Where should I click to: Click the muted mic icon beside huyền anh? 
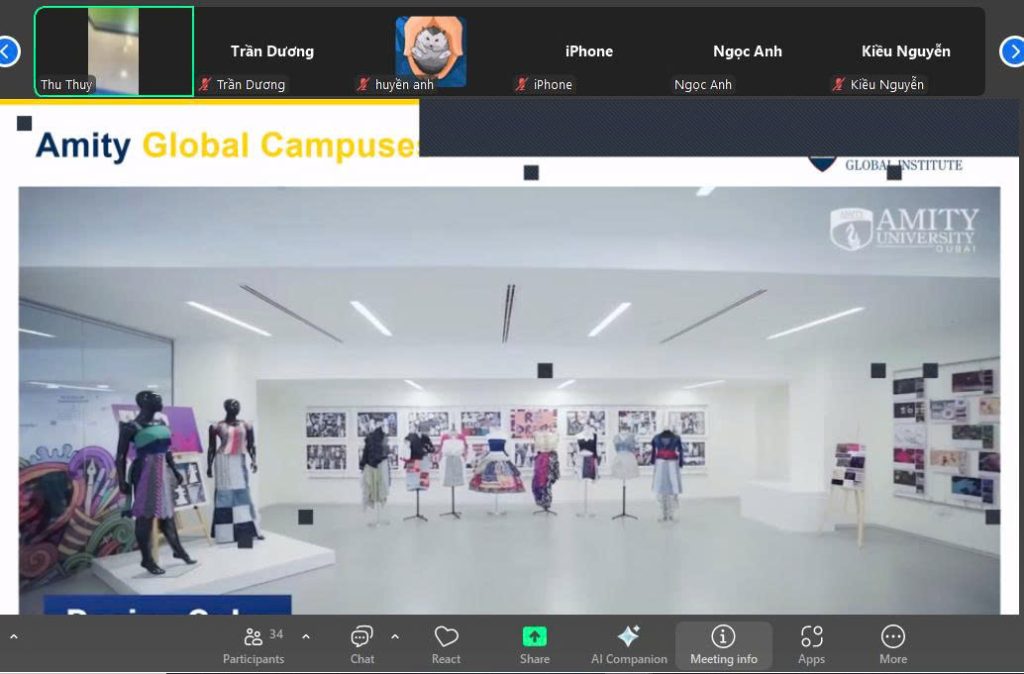pyautogui.click(x=364, y=84)
